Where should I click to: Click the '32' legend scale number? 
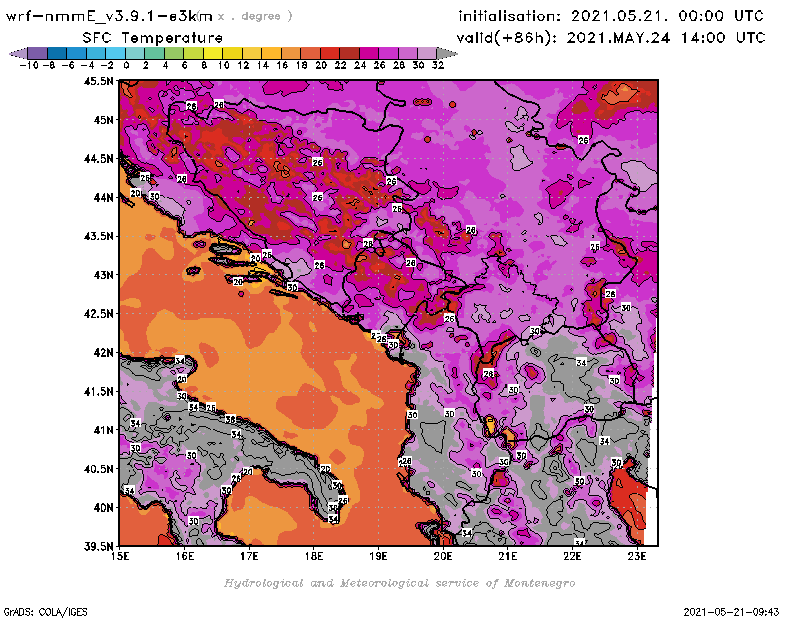coord(438,65)
